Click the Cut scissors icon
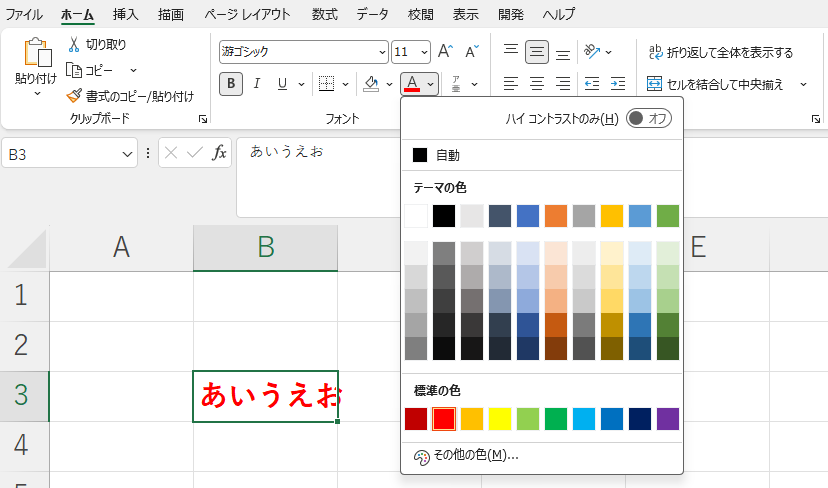Viewport: 828px width, 488px height. tap(74, 44)
